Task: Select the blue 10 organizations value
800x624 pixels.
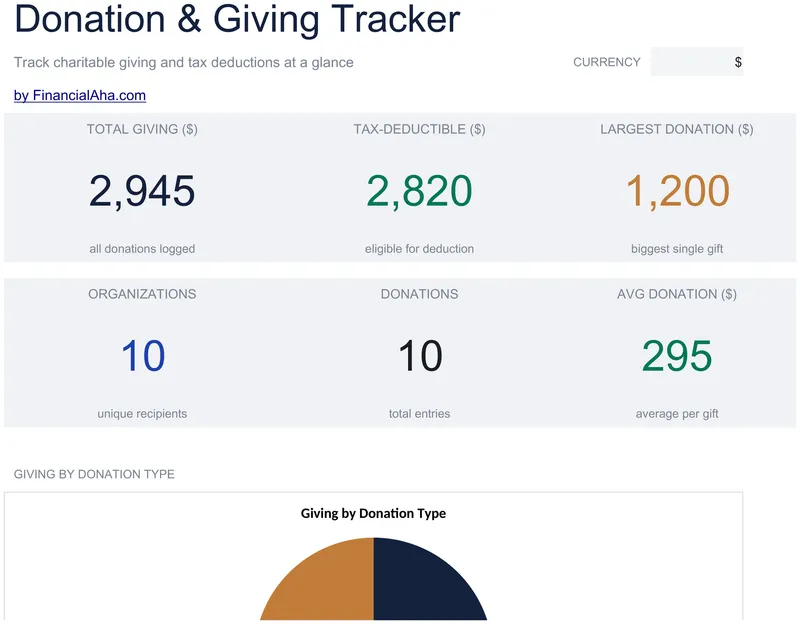Action: [x=143, y=356]
